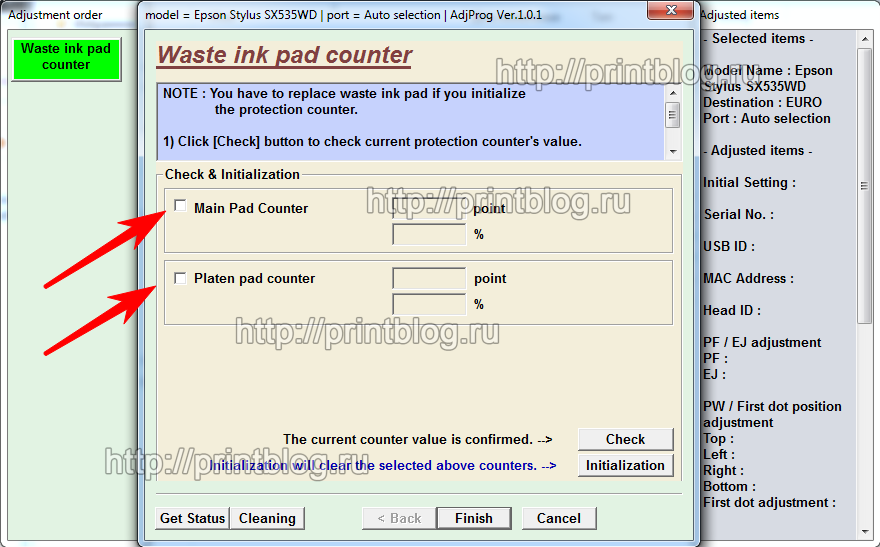
Task: Click the Get Status button
Action: pos(192,518)
